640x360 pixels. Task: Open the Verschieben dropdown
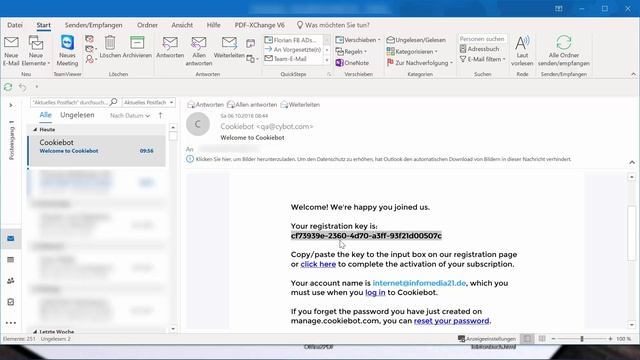(358, 40)
